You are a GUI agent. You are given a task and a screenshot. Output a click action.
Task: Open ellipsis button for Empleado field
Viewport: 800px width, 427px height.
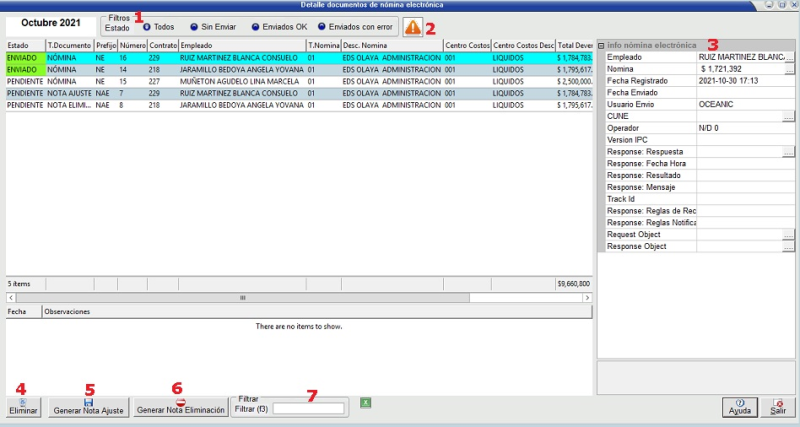click(x=788, y=58)
